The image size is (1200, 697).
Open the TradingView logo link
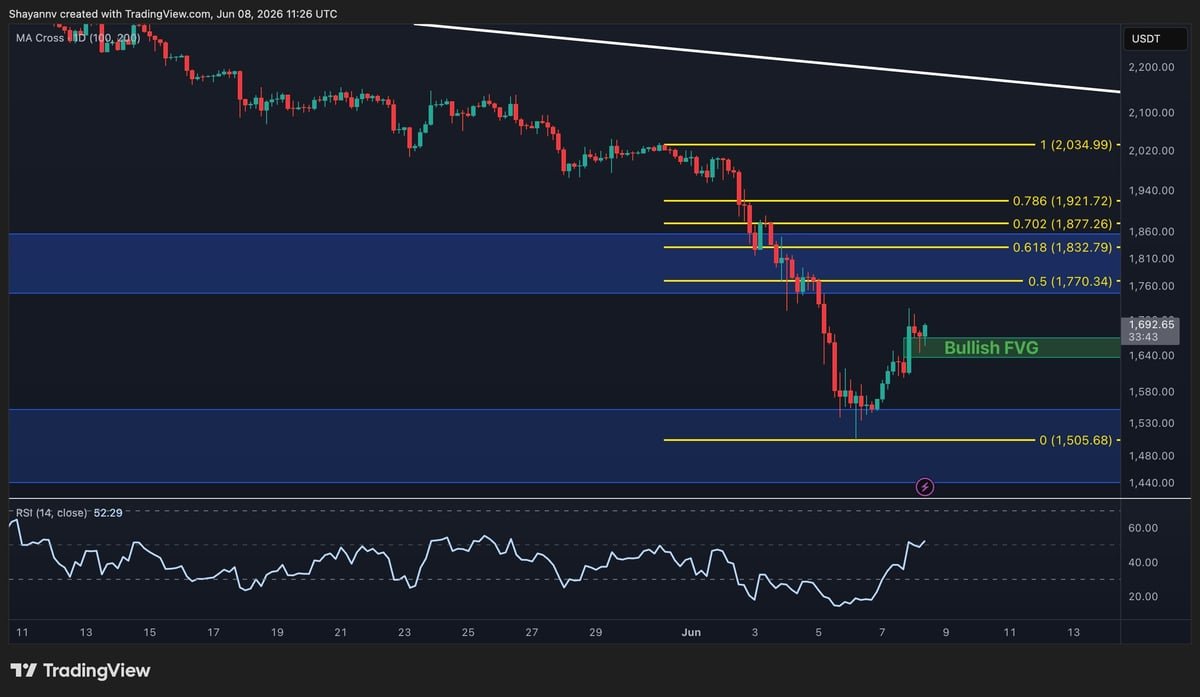80,670
